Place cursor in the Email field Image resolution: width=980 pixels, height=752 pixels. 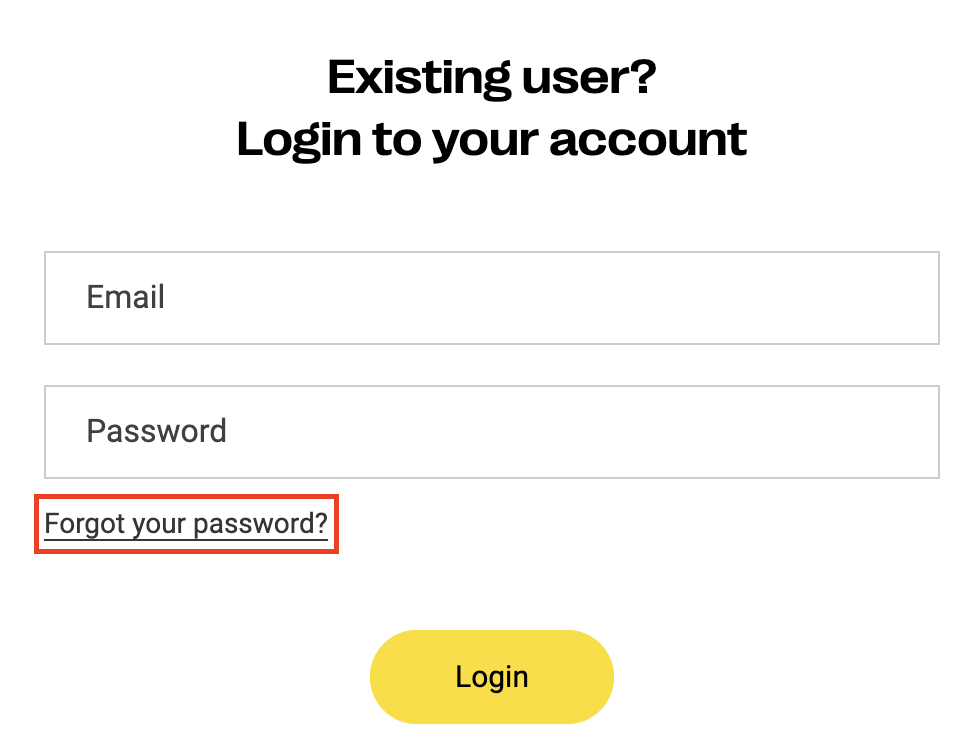pyautogui.click(x=491, y=298)
